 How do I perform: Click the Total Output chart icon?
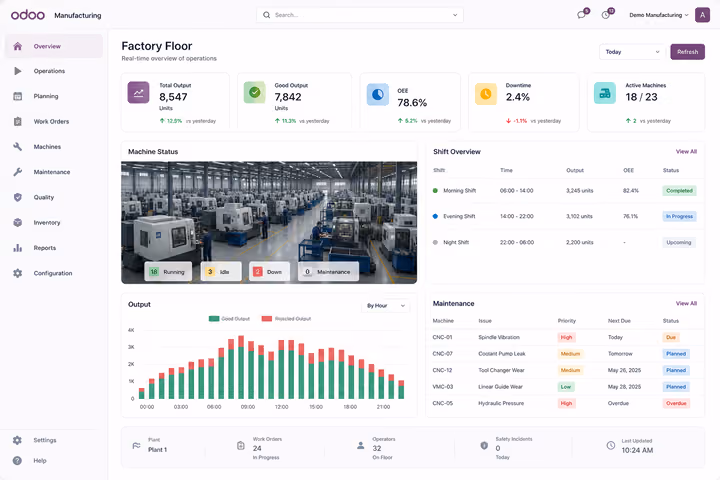click(x=138, y=92)
